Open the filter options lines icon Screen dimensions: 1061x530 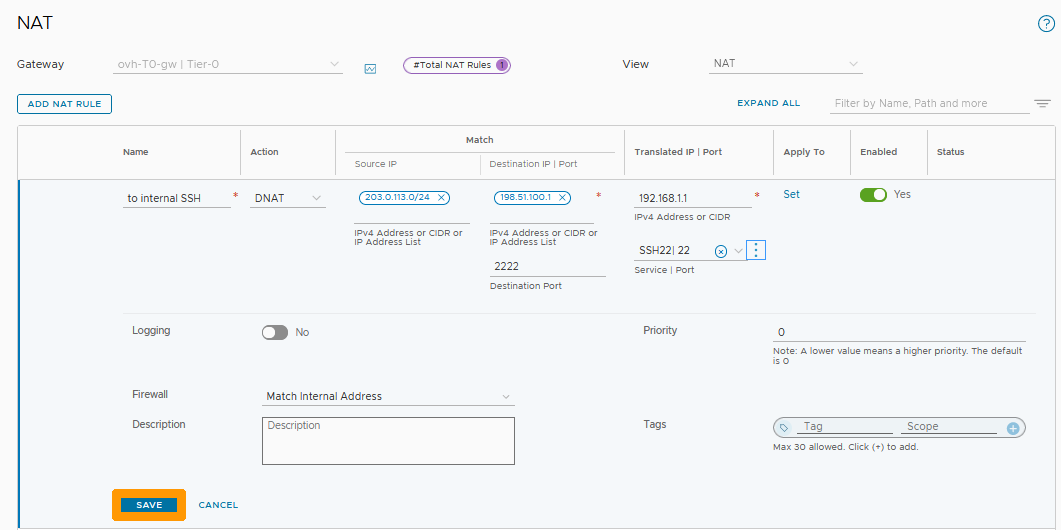pyautogui.click(x=1042, y=103)
